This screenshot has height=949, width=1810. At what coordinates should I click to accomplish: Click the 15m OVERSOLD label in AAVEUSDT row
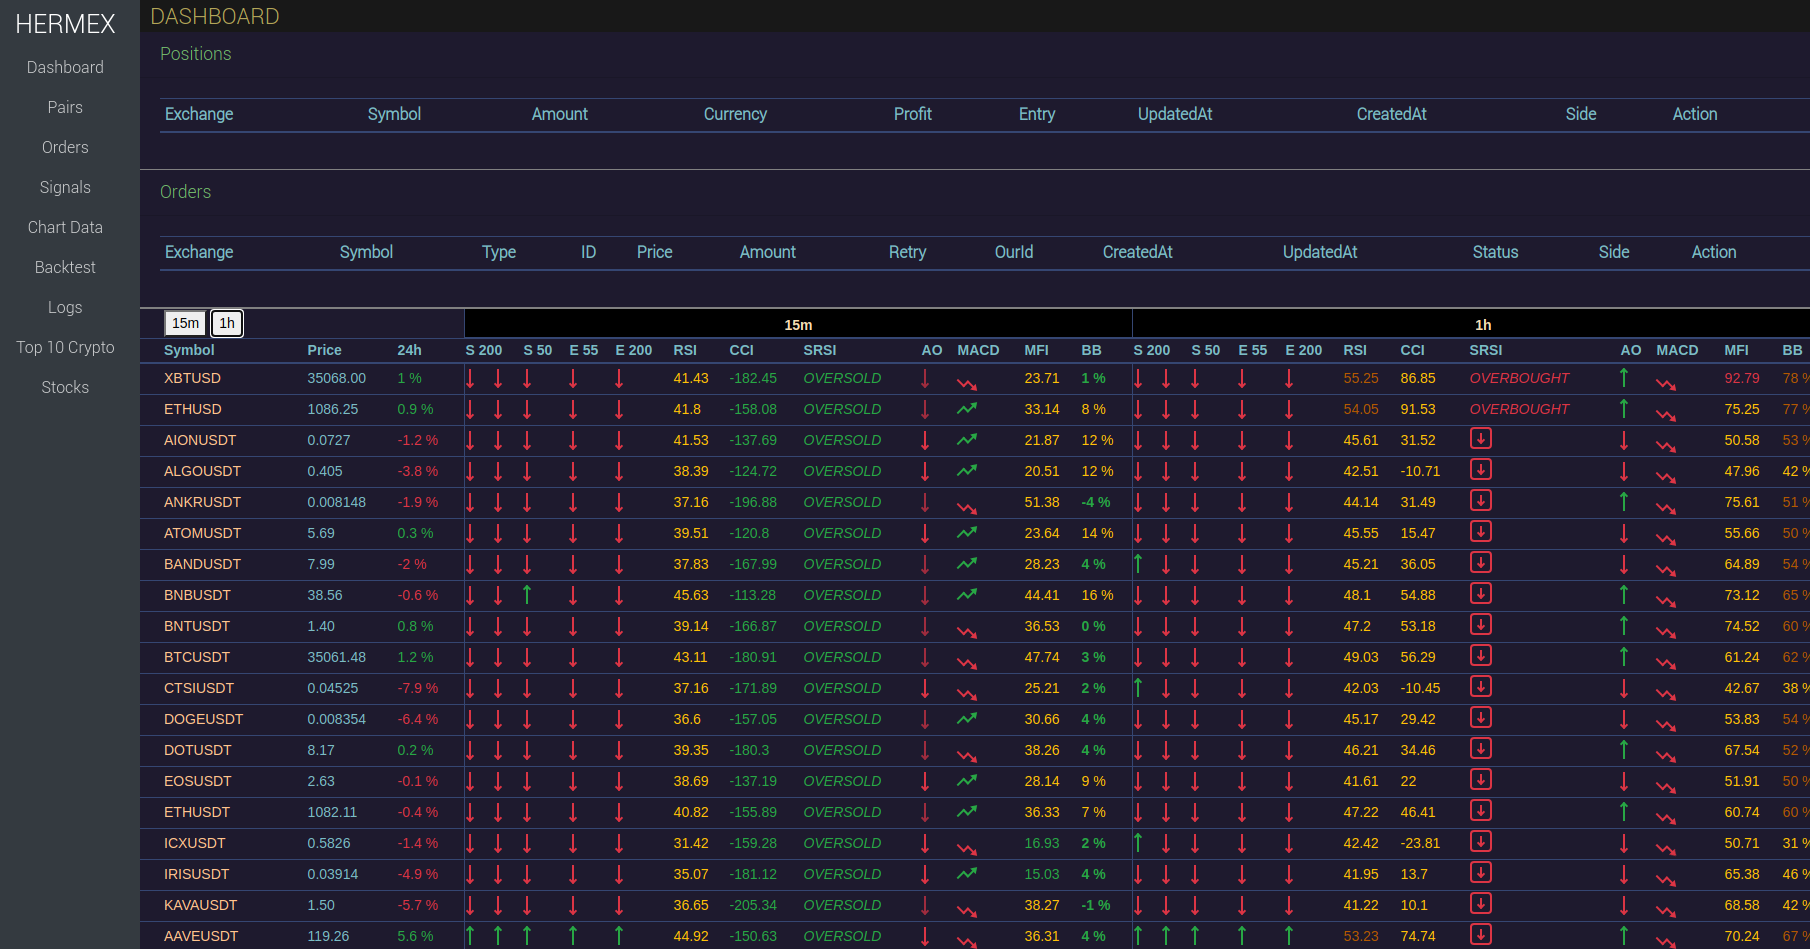[x=842, y=936]
